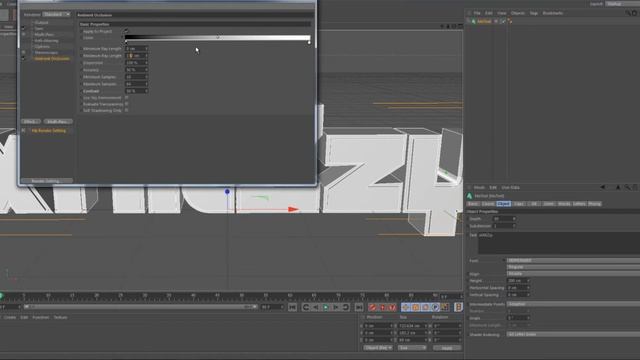Screen dimensions: 640x360
Task: Select Output in render settings list
Action: 41,23
